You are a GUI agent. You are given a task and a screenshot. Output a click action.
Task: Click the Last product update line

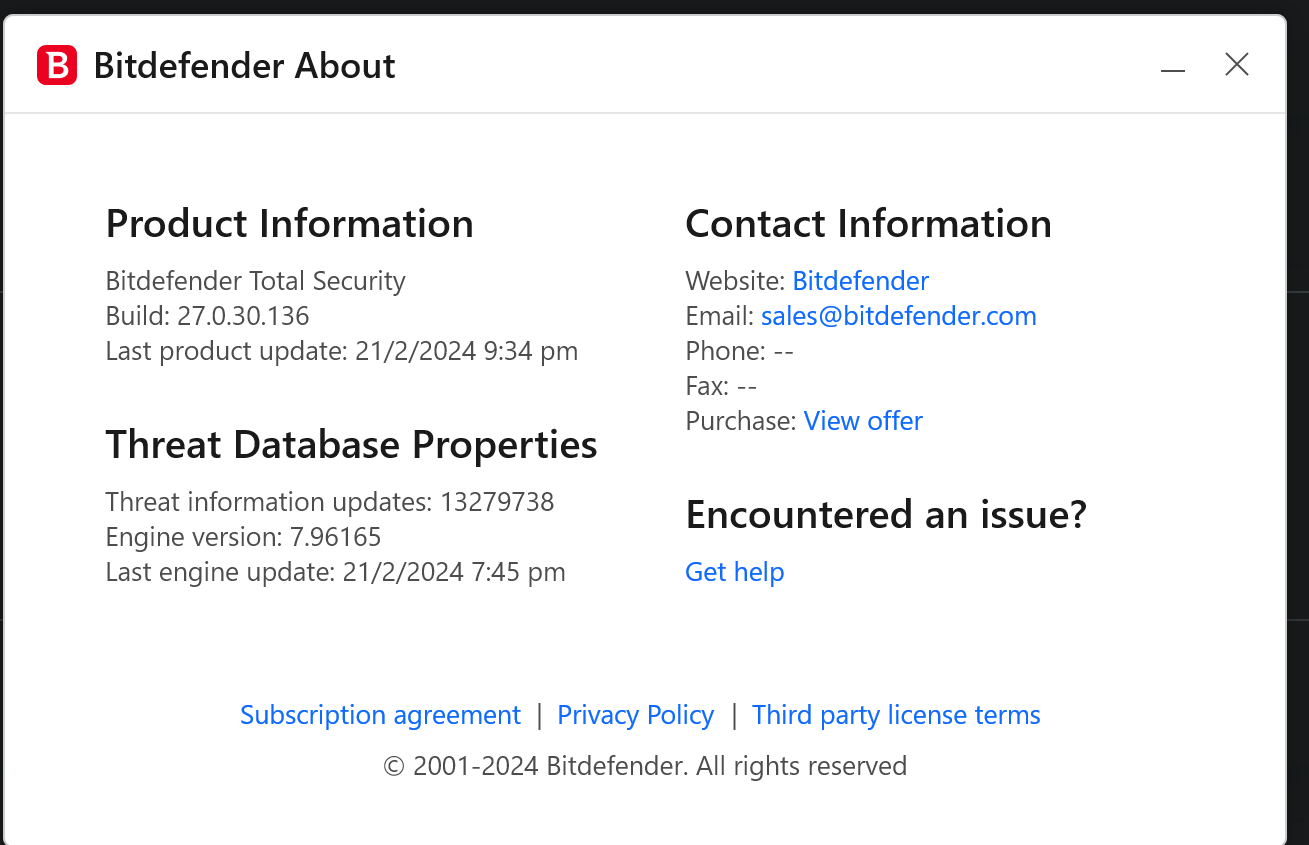(341, 351)
